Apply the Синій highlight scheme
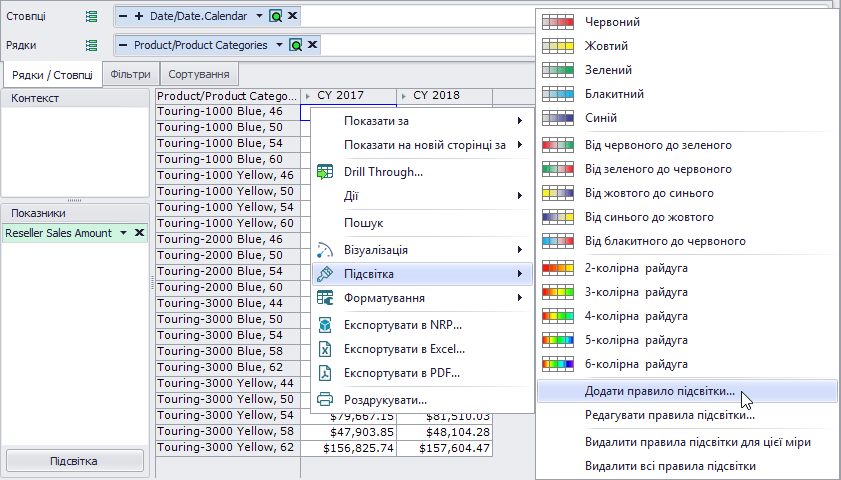 point(687,118)
